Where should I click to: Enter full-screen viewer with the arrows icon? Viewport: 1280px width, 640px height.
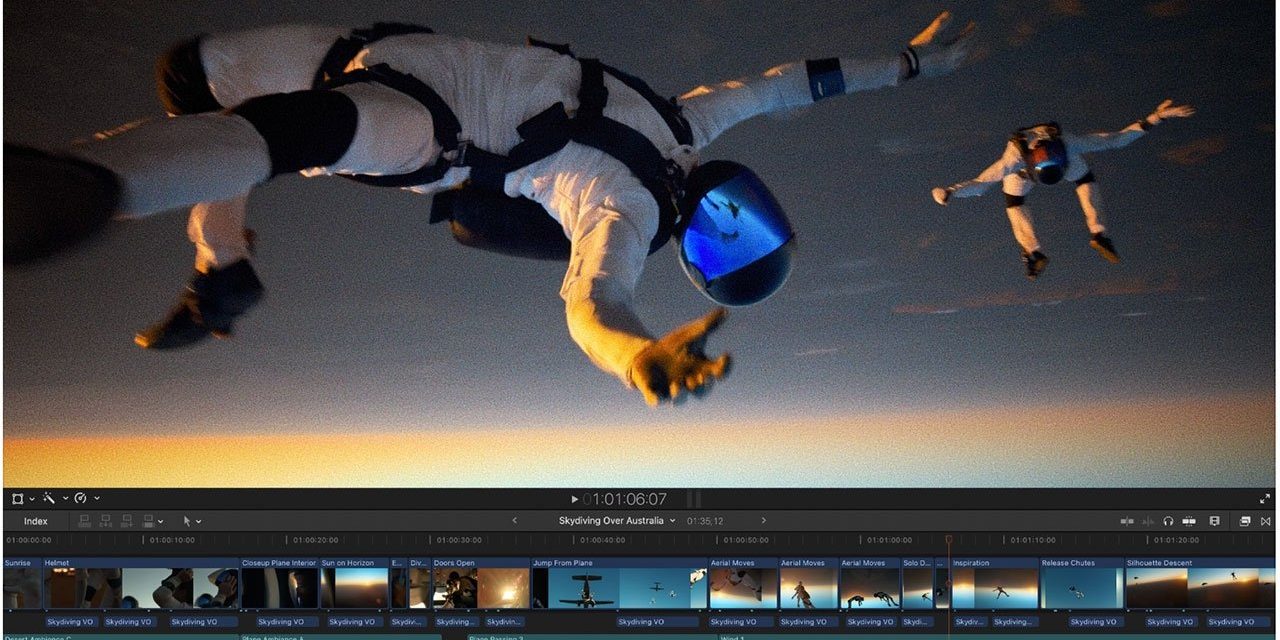click(x=1265, y=498)
